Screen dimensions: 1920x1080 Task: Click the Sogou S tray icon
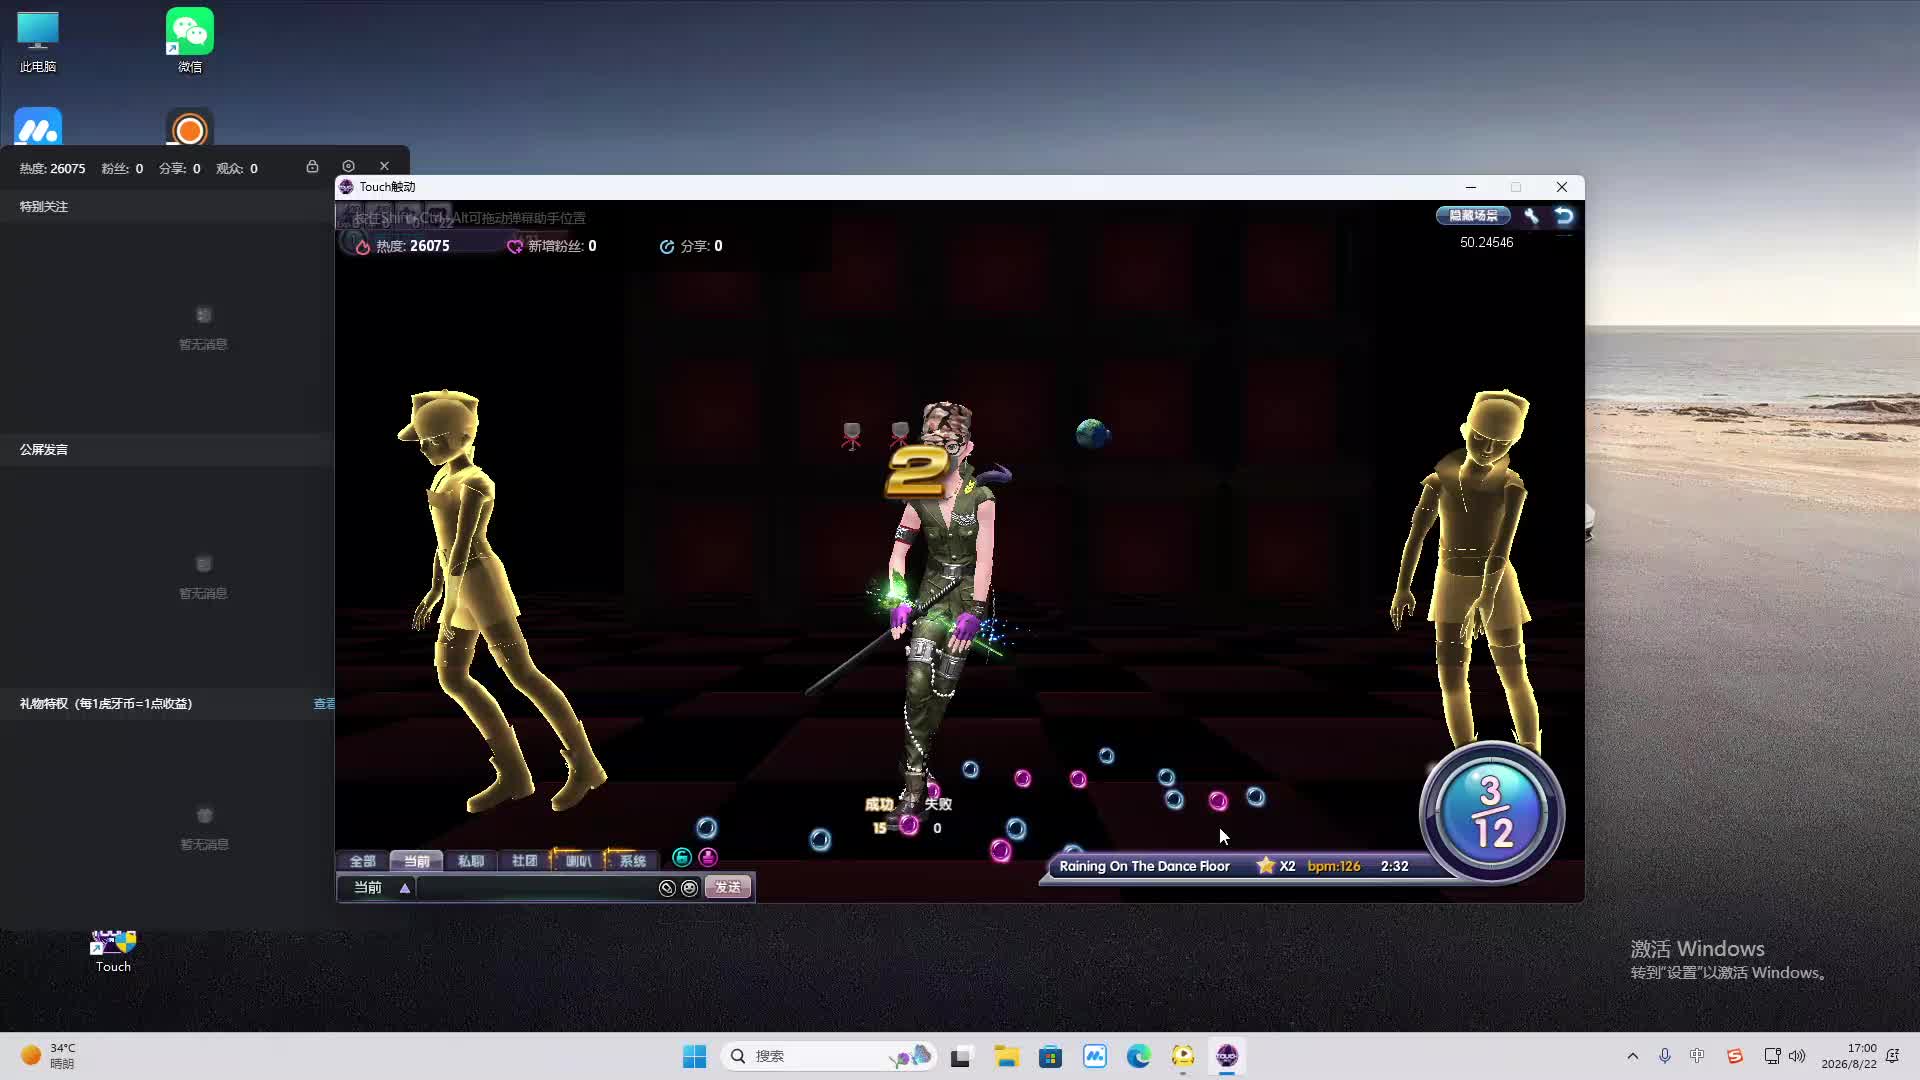click(x=1735, y=1056)
